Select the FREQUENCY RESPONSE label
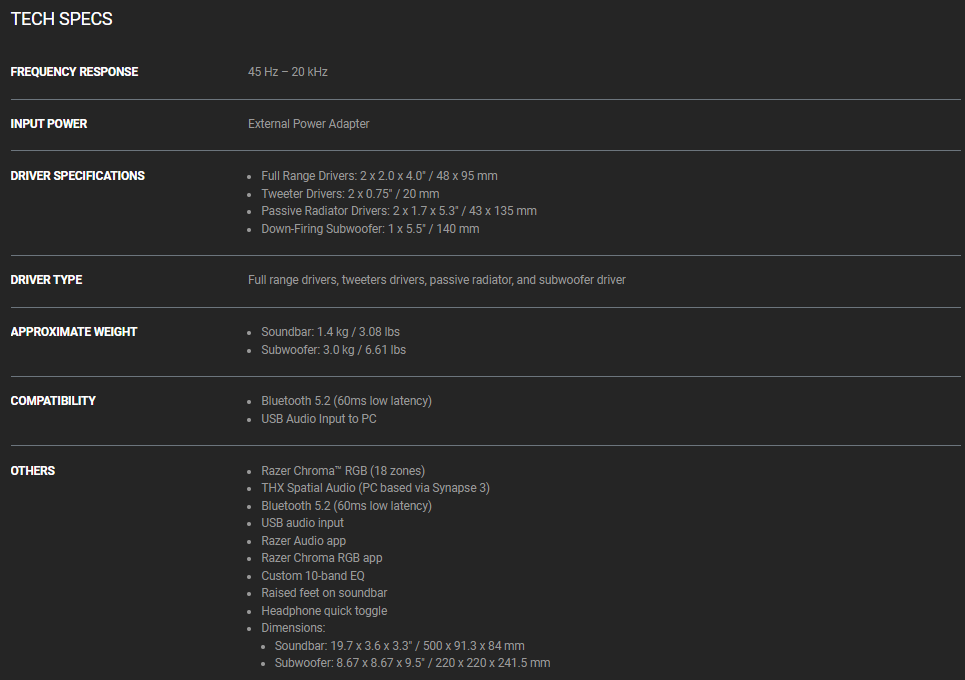Viewport: 965px width, 680px height. (74, 72)
